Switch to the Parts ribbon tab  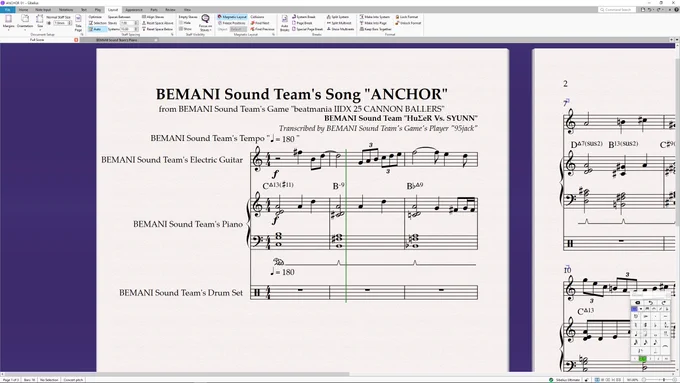tap(154, 10)
